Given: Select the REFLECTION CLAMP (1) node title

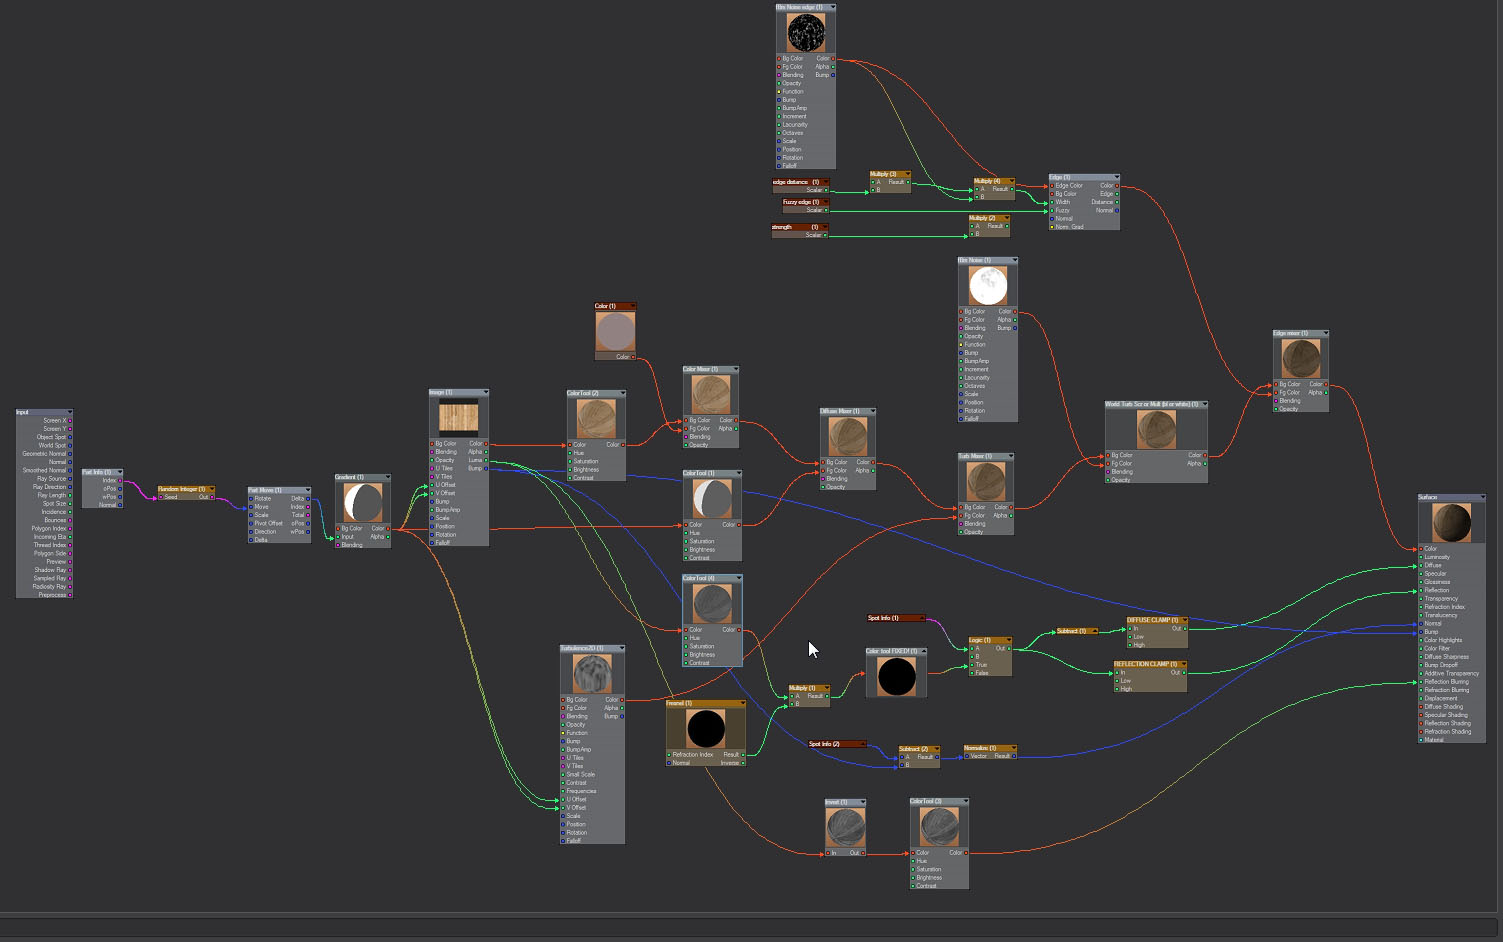Looking at the screenshot, I should [x=1145, y=664].
